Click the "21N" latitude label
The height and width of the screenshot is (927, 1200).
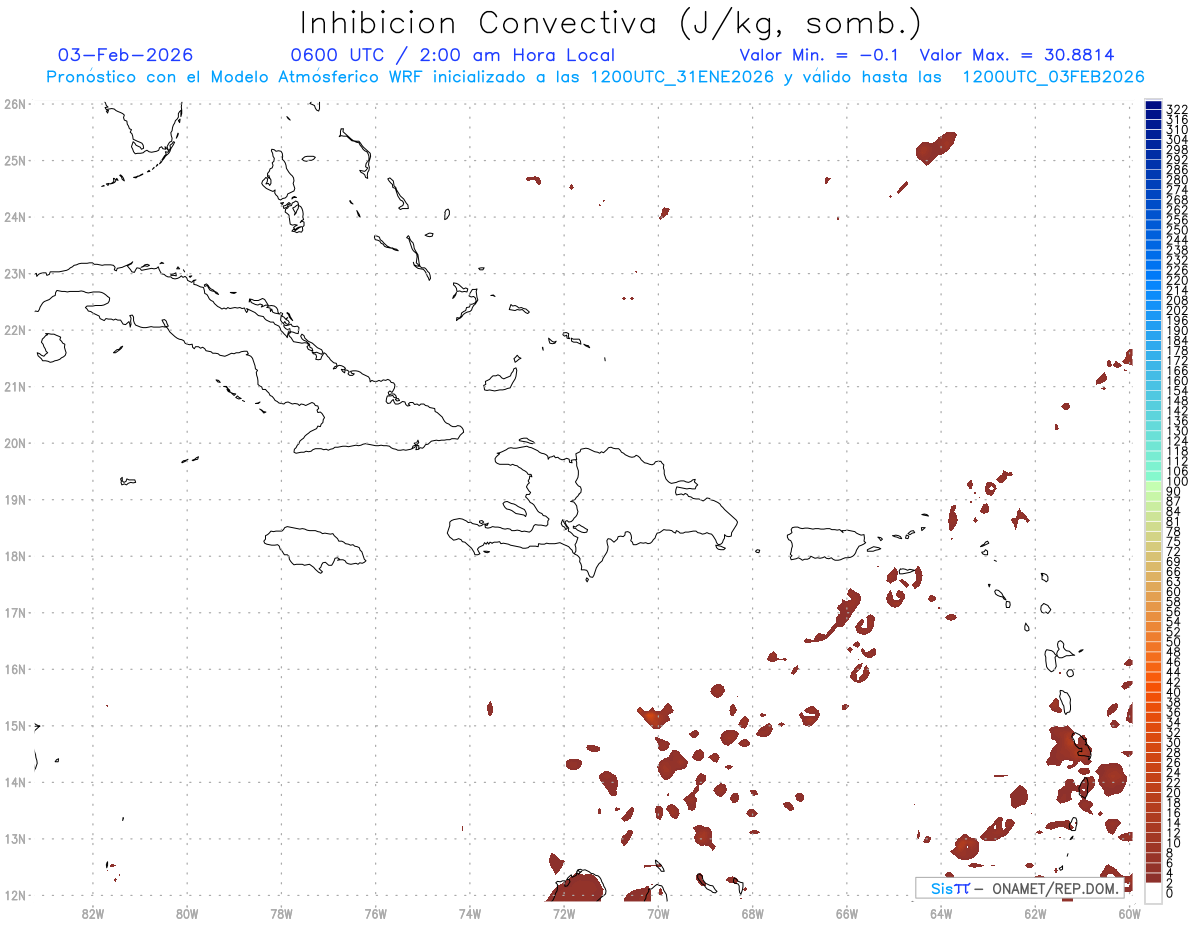[14, 386]
